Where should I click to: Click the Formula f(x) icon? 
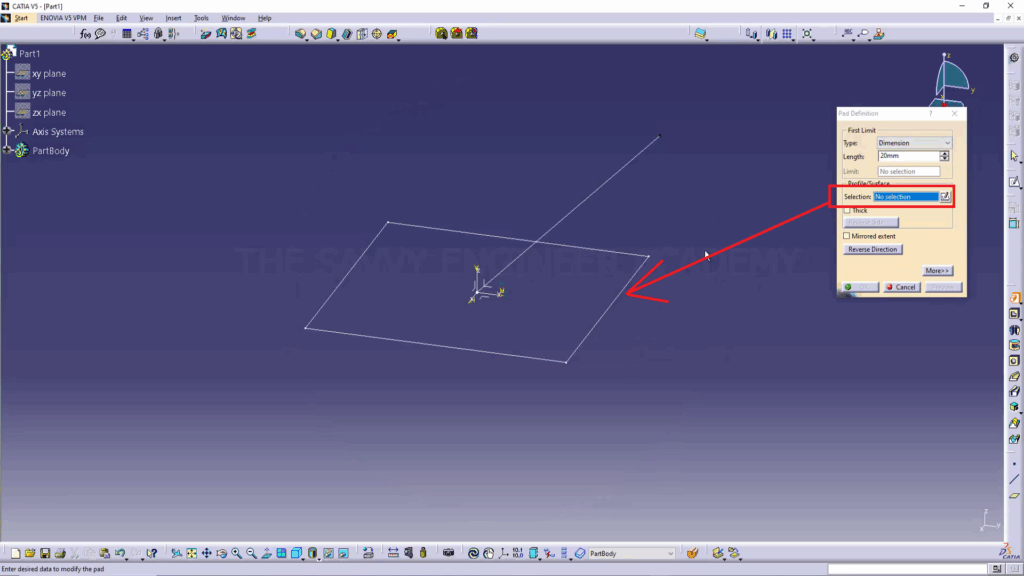pyautogui.click(x=86, y=34)
